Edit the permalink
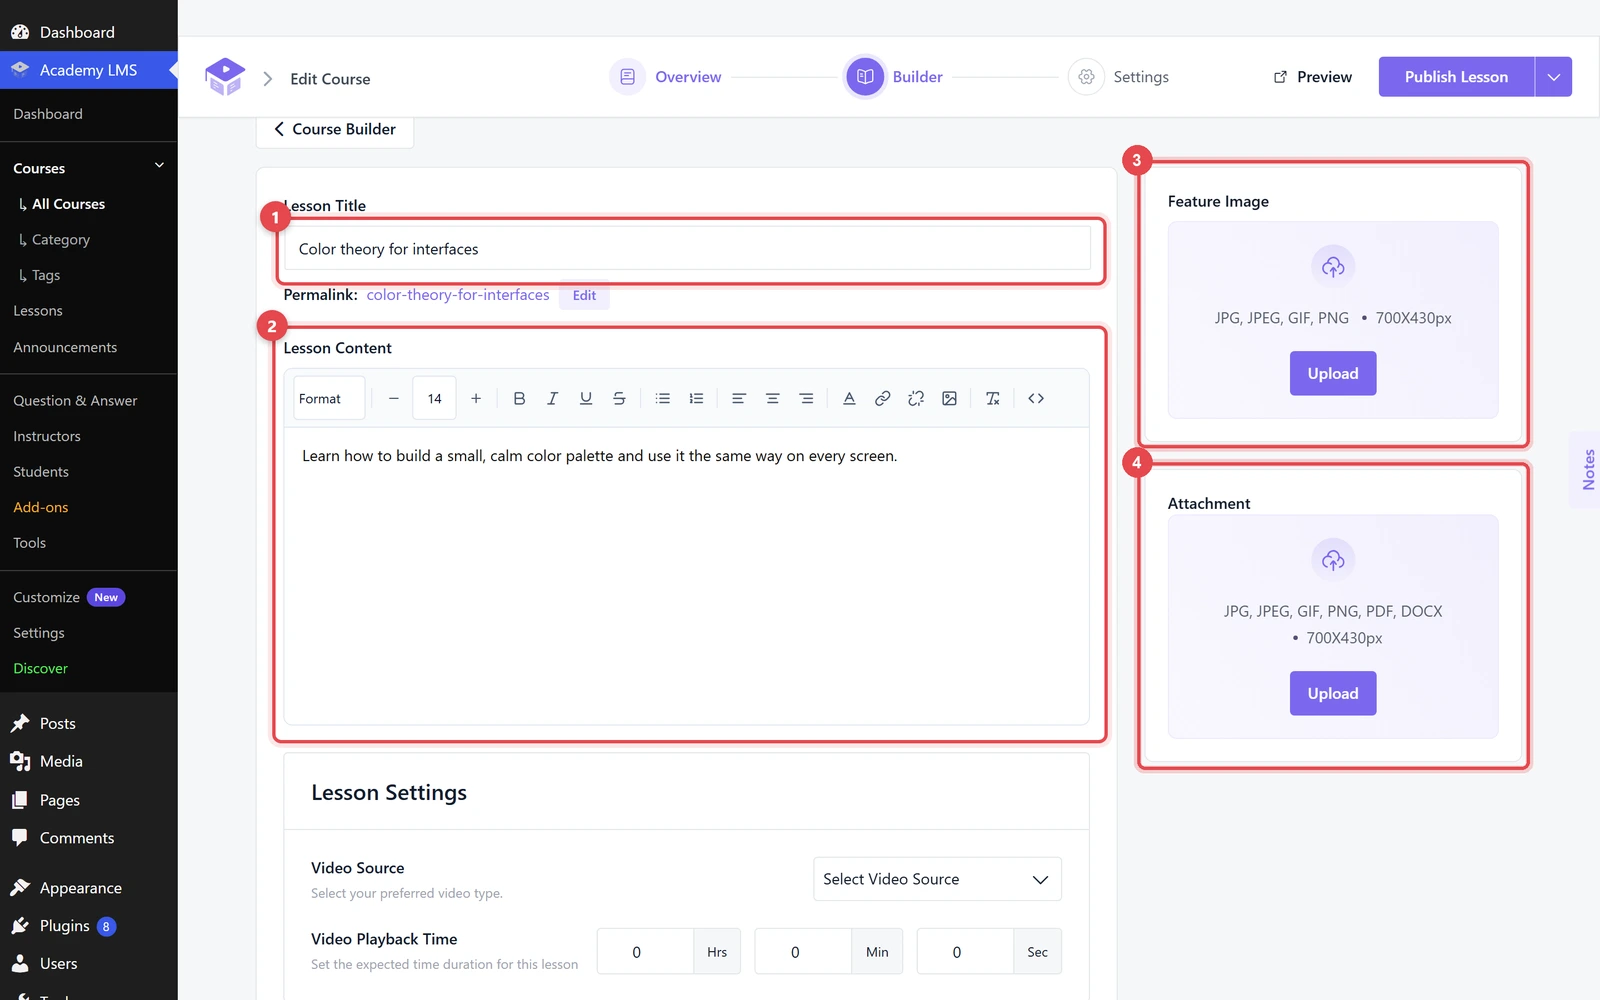This screenshot has height=1000, width=1600. [584, 295]
